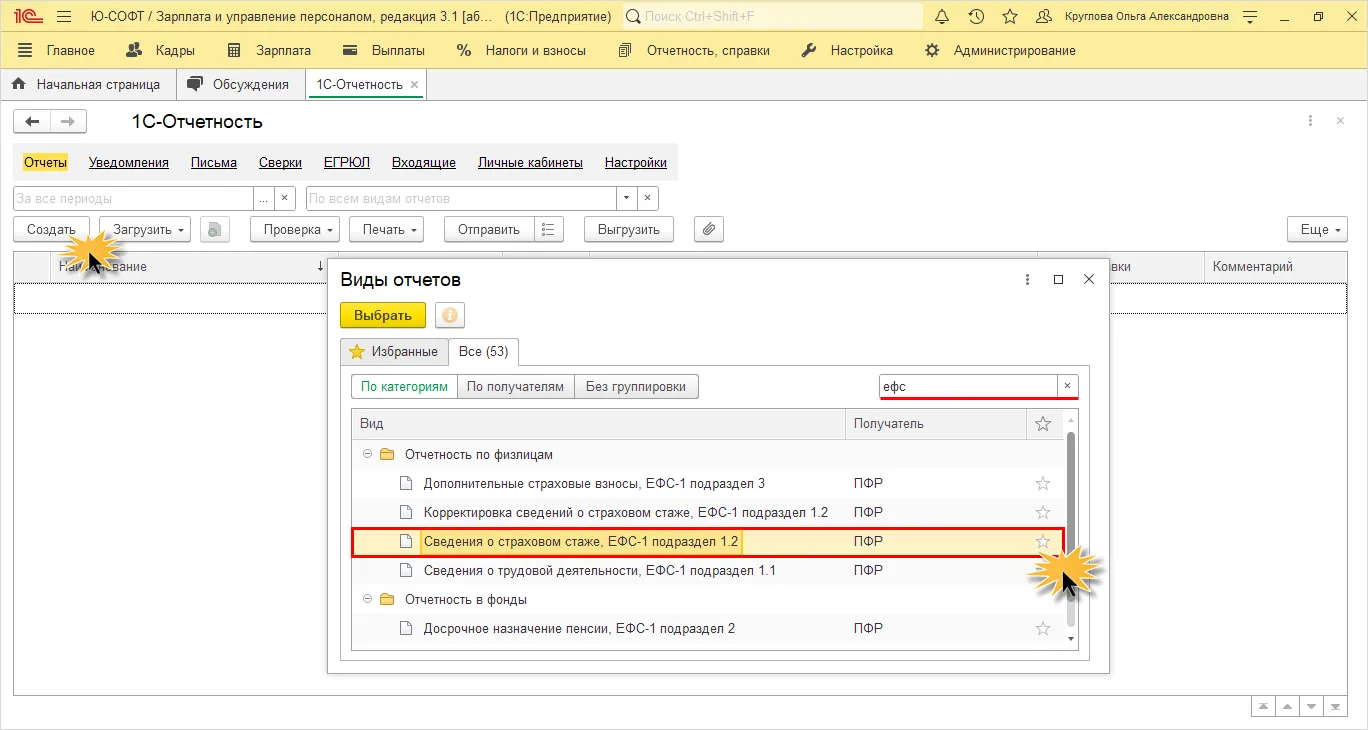This screenshot has height=730, width=1368.
Task: Clear the report type filter
Action: 649,198
